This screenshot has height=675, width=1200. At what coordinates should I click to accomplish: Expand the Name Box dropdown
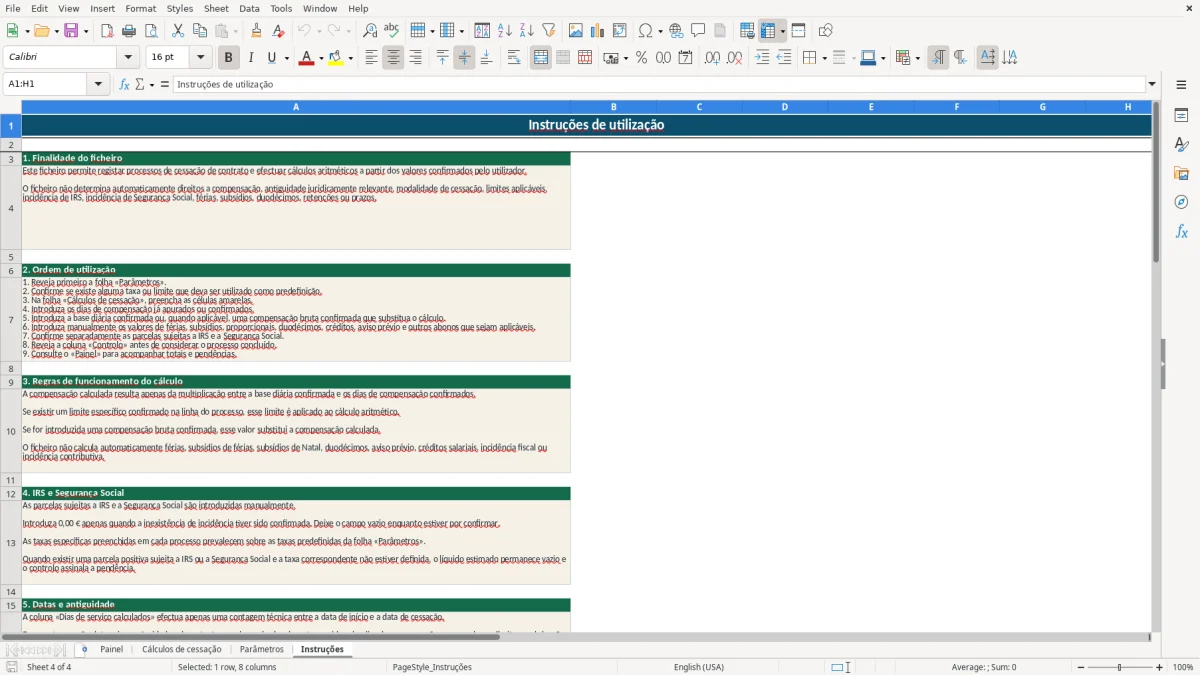(99, 84)
